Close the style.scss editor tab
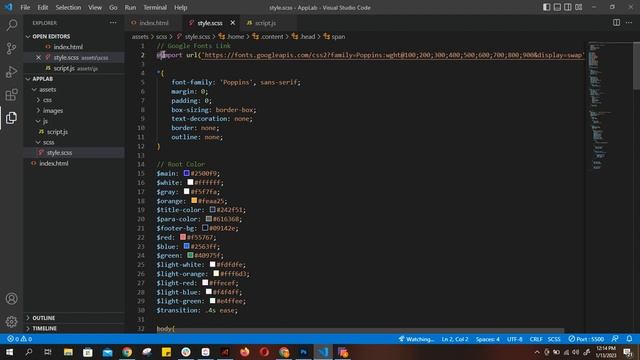Viewport: 640px width, 360px height. point(233,23)
